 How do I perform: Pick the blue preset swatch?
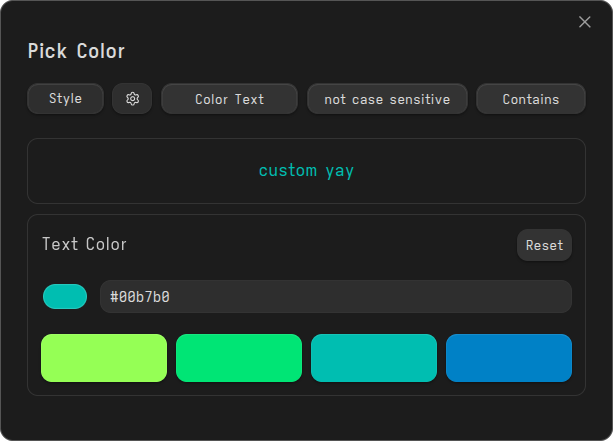[509, 358]
